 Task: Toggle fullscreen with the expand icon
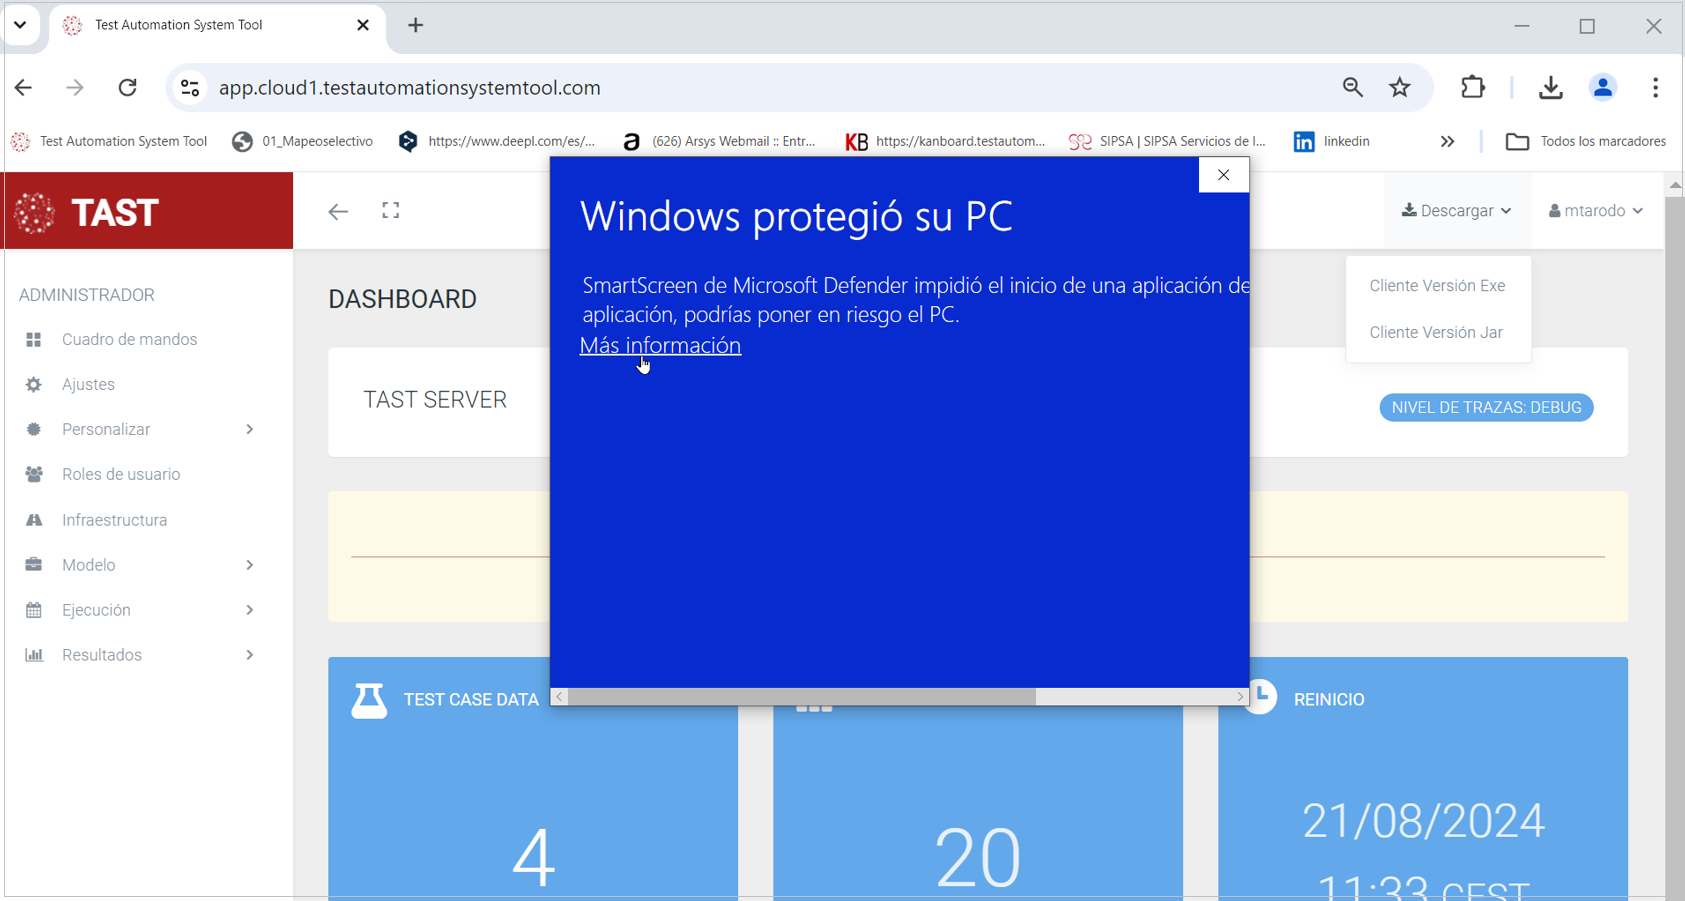391,210
